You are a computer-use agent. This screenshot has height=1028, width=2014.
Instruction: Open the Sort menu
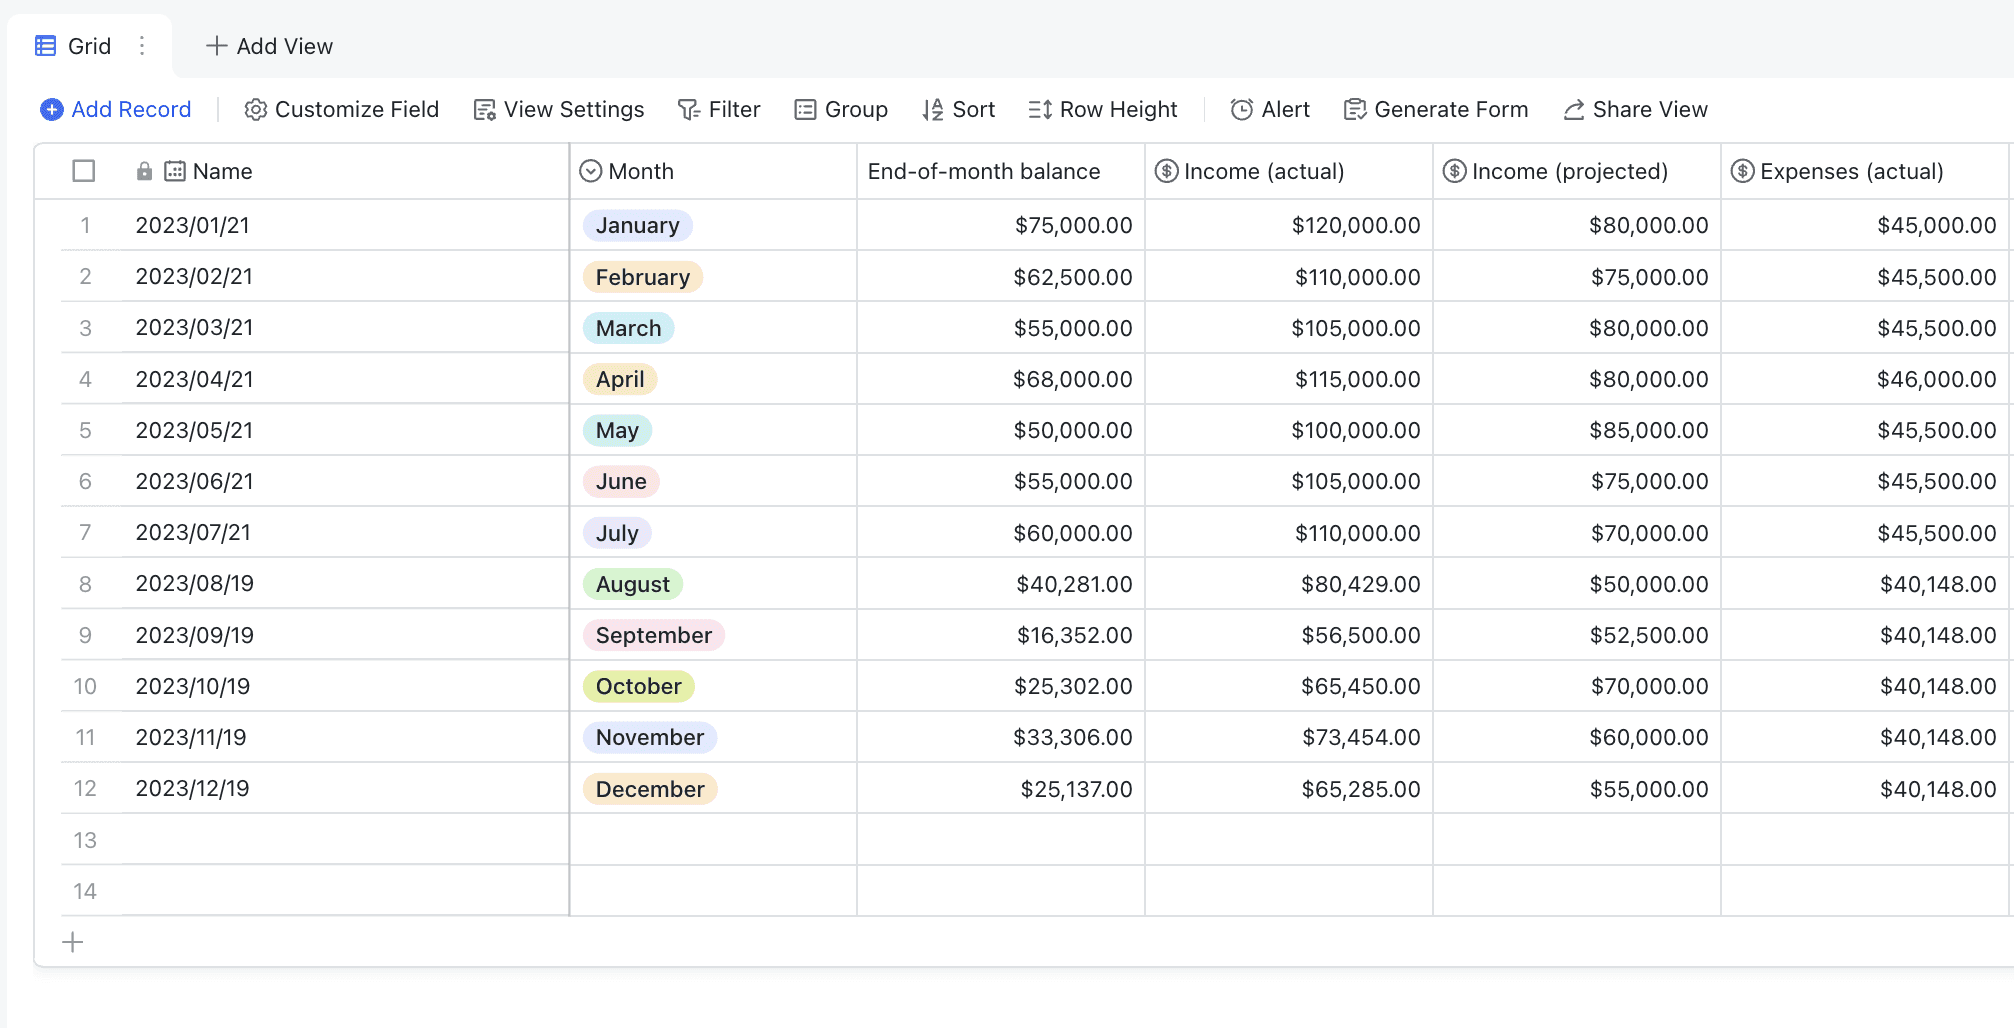(959, 109)
